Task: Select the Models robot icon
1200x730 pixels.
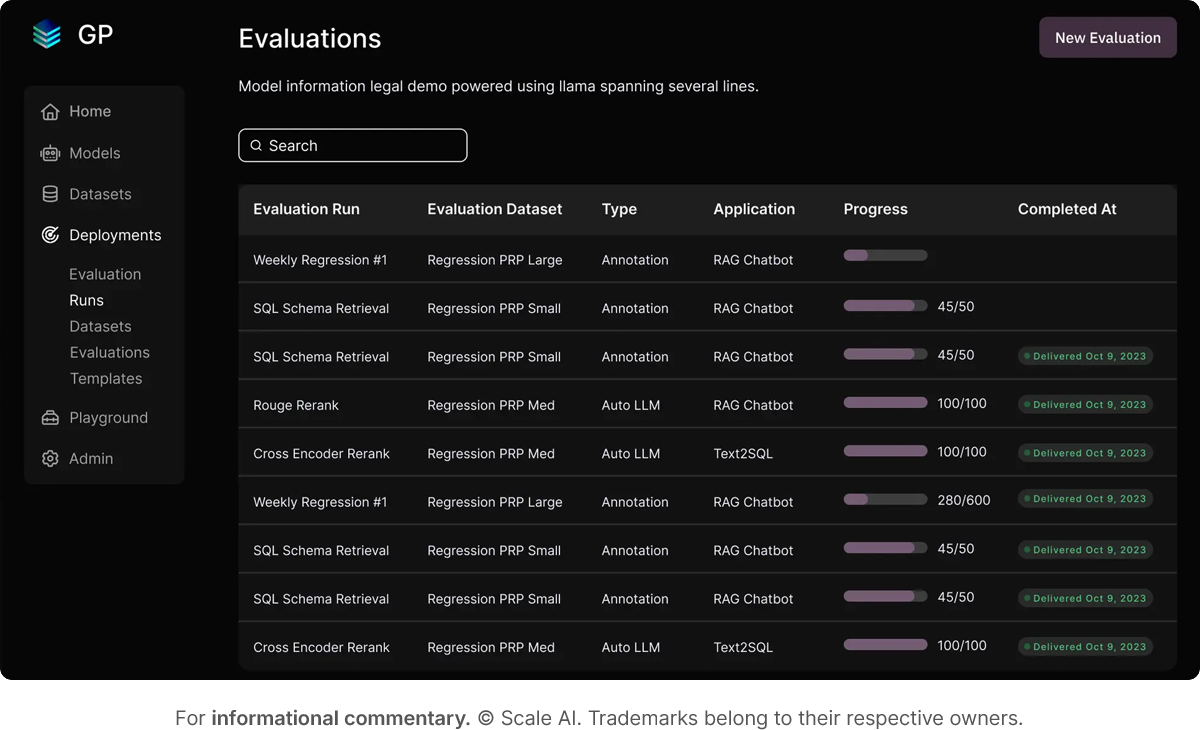Action: 48,153
